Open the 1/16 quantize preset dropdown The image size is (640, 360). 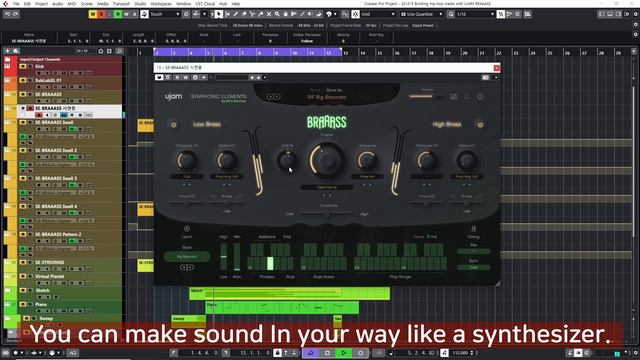click(x=476, y=14)
